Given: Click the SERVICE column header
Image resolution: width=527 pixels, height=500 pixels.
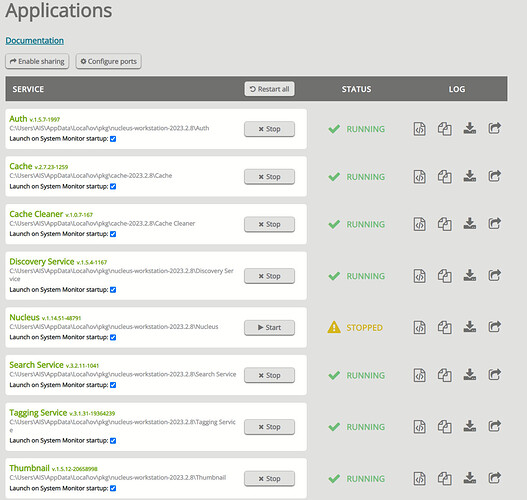Looking at the screenshot, I should click(28, 89).
